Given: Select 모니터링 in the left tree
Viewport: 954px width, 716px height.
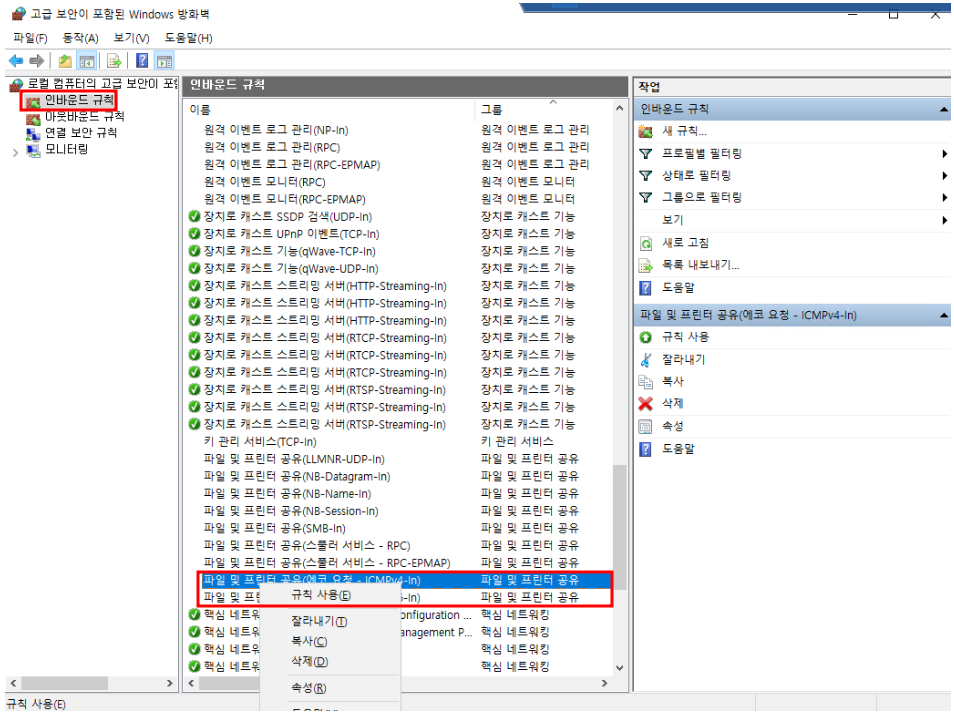Looking at the screenshot, I should (66, 149).
